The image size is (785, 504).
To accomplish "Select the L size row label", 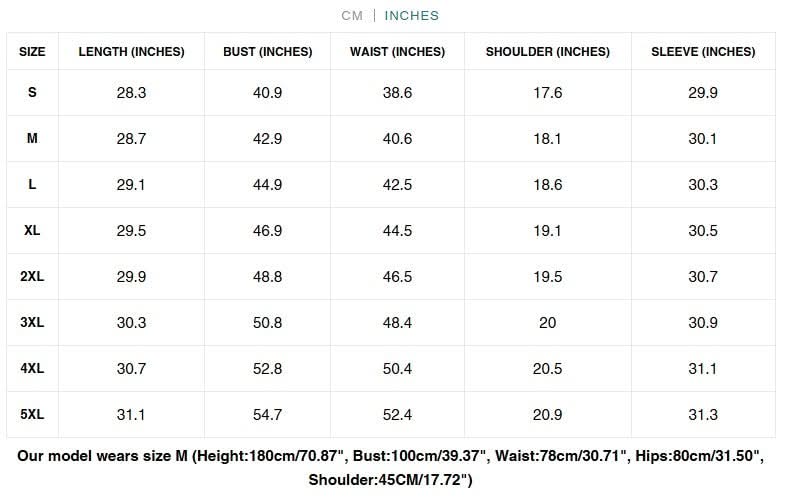I will [x=32, y=185].
